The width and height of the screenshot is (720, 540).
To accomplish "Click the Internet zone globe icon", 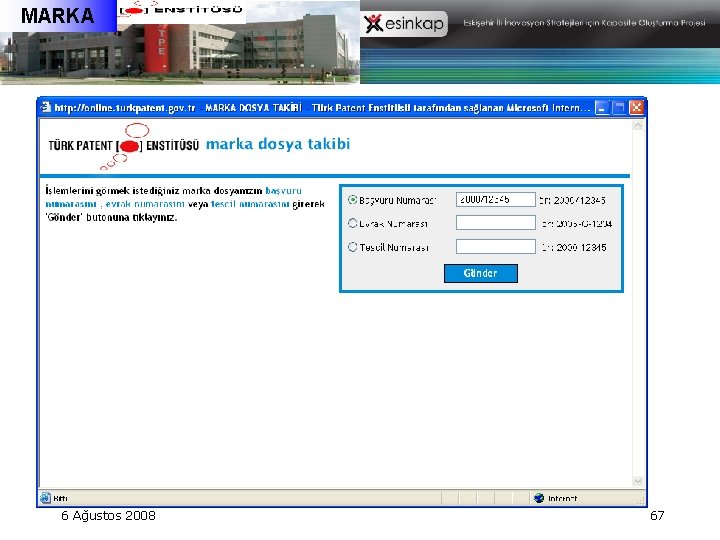I will tap(539, 498).
